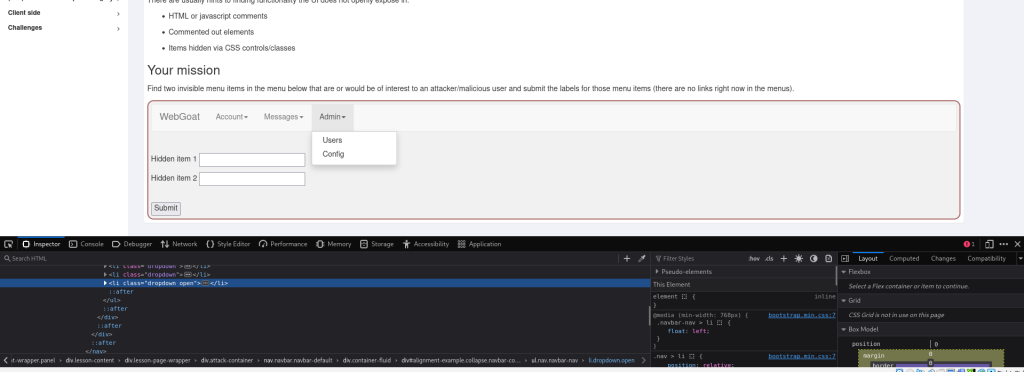Open the bootstrap.min.css:7 link beside .nav rule
Screen dimensions: 1024x372
[x=801, y=356]
